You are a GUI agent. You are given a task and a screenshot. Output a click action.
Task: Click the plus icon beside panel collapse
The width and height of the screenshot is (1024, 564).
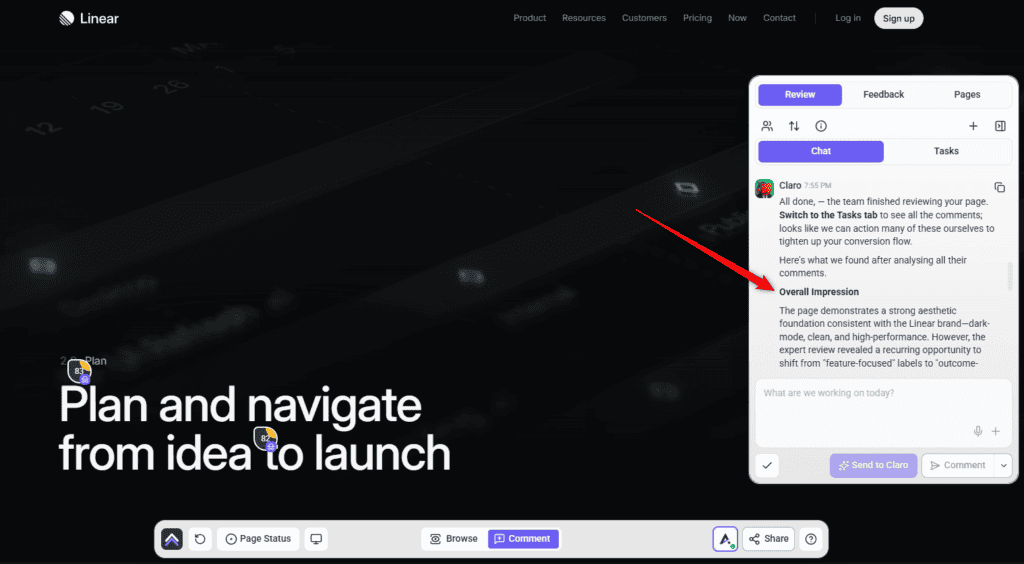point(973,126)
